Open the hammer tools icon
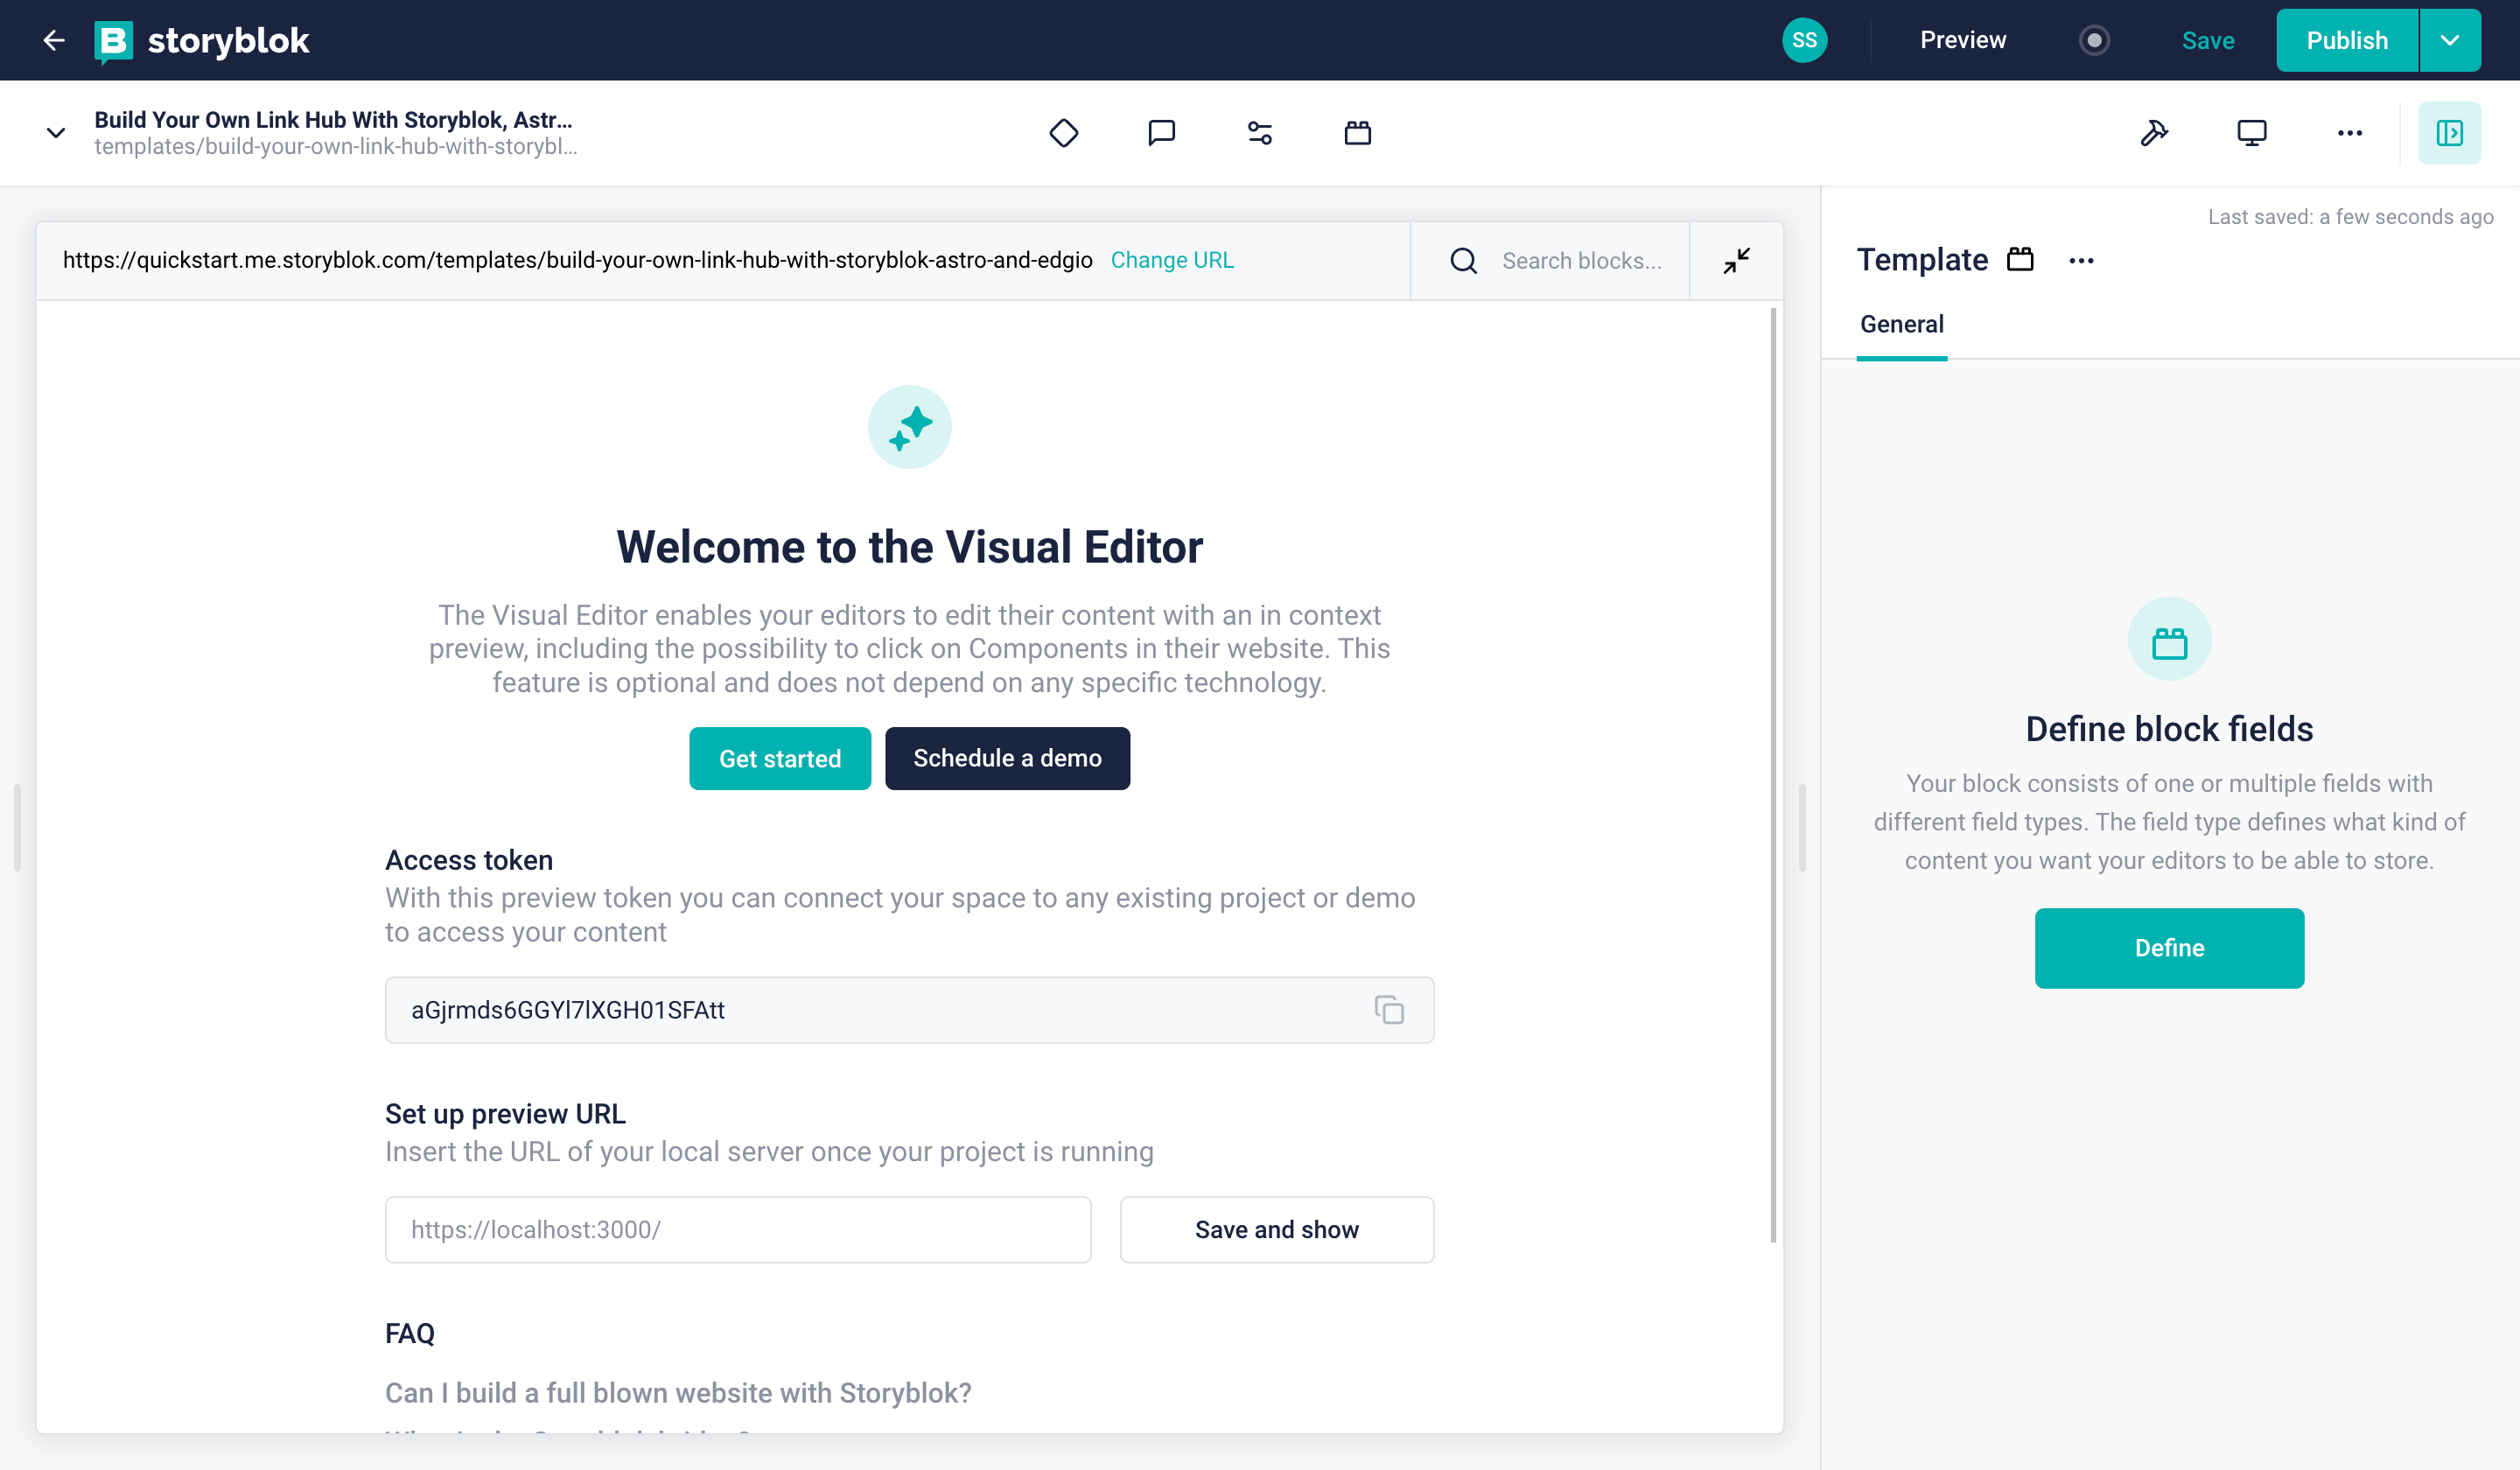The width and height of the screenshot is (2520, 1470). [x=2153, y=132]
